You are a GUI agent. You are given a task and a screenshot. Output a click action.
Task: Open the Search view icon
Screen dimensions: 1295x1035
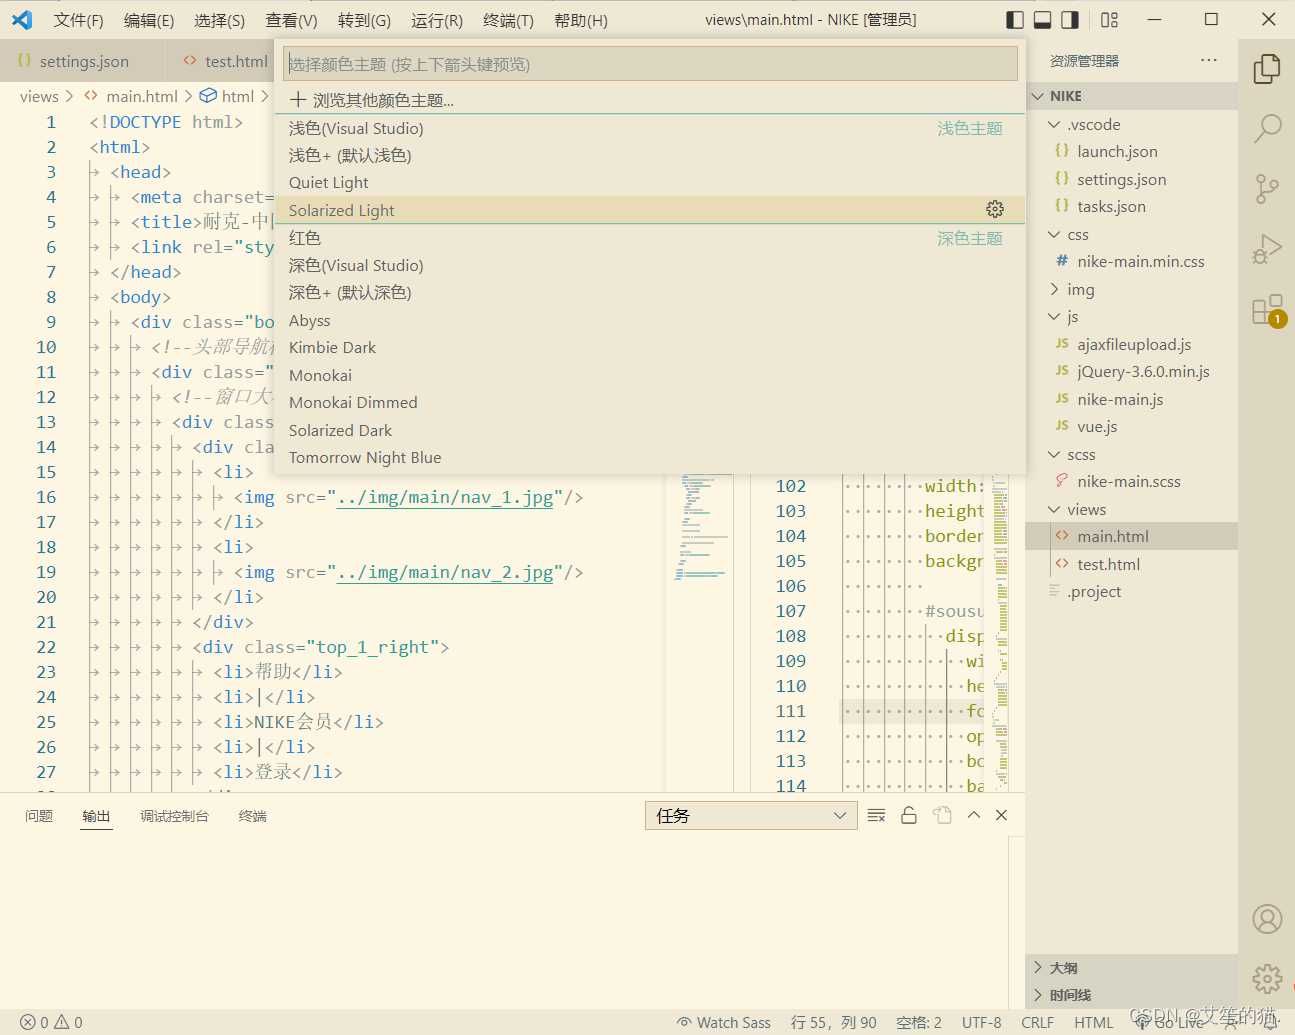pyautogui.click(x=1267, y=128)
